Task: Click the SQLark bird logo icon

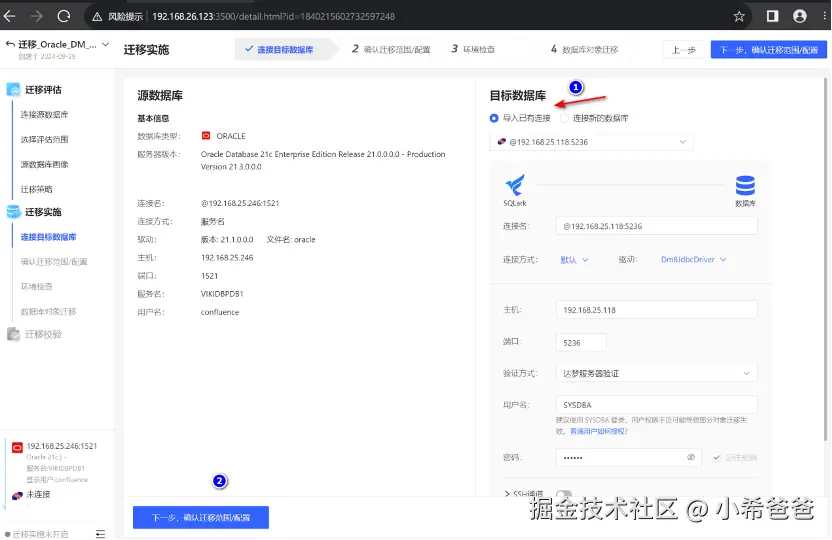Action: click(x=515, y=186)
